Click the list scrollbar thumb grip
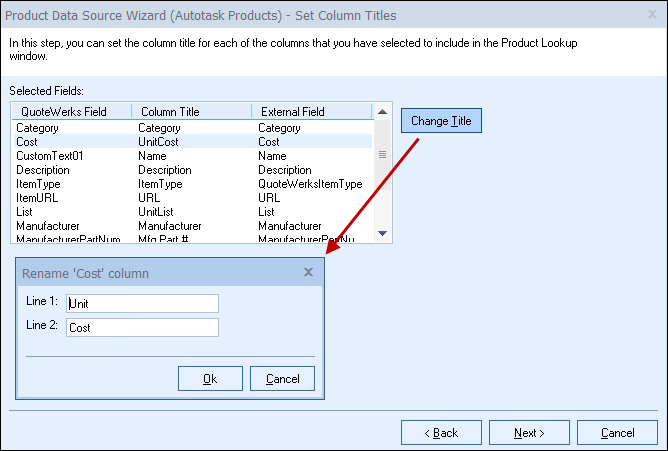Screen dimensions: 668x451 [x=382, y=155]
